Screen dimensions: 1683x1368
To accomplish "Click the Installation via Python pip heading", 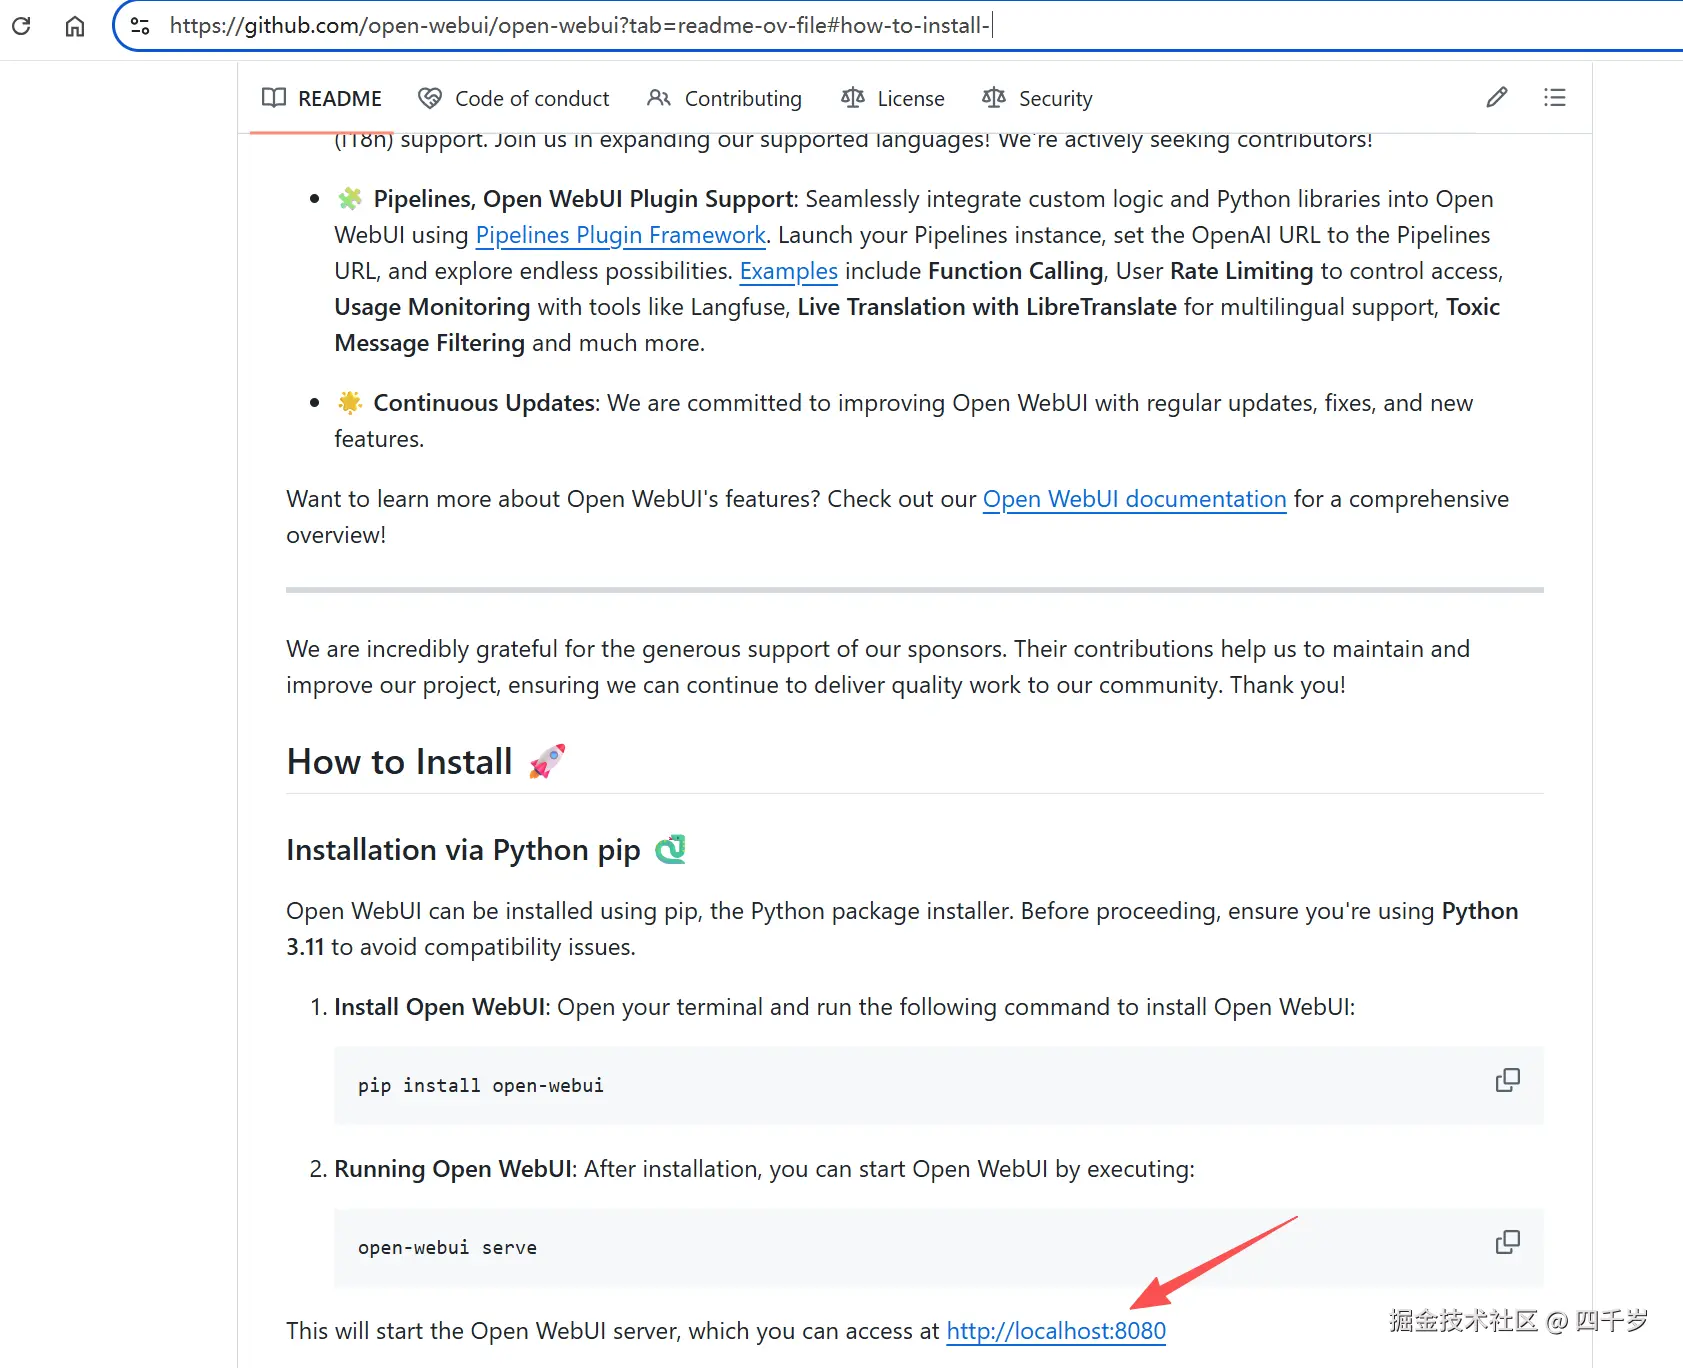I will pos(486,850).
